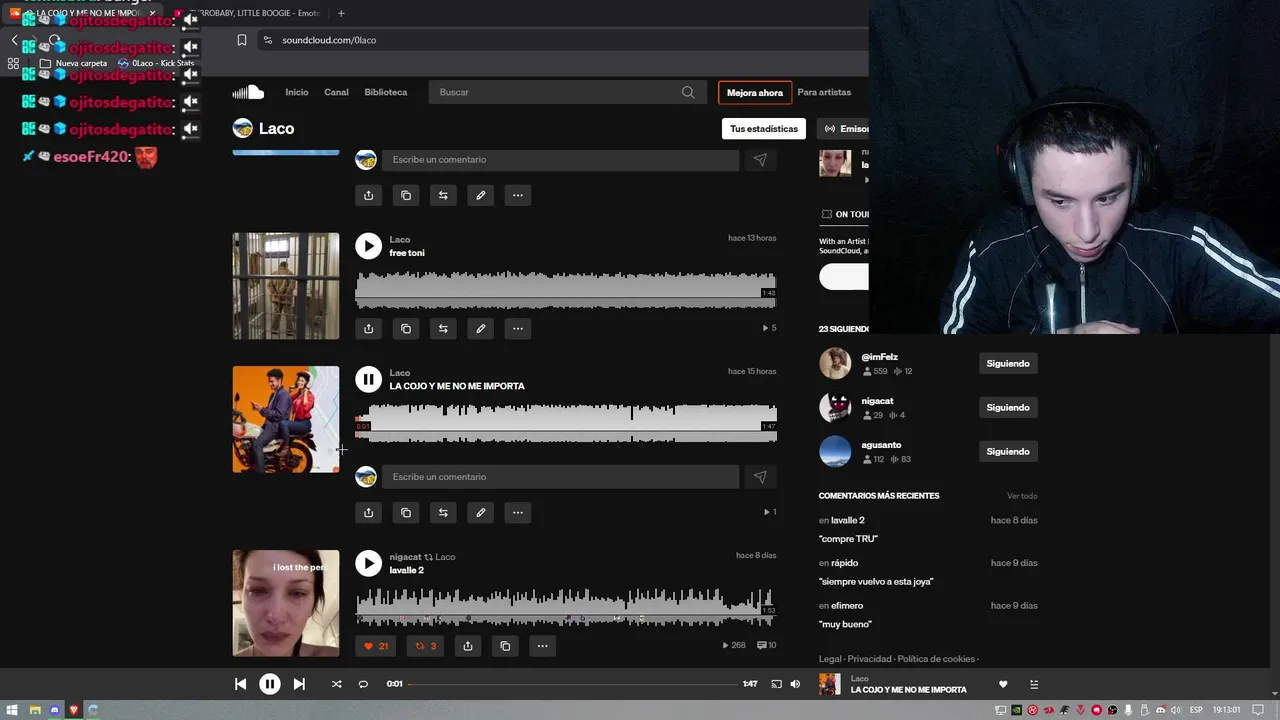This screenshot has width=1280, height=720.
Task: Share LA COJO Y ME NO ME IMPORTA track
Action: pos(368,512)
